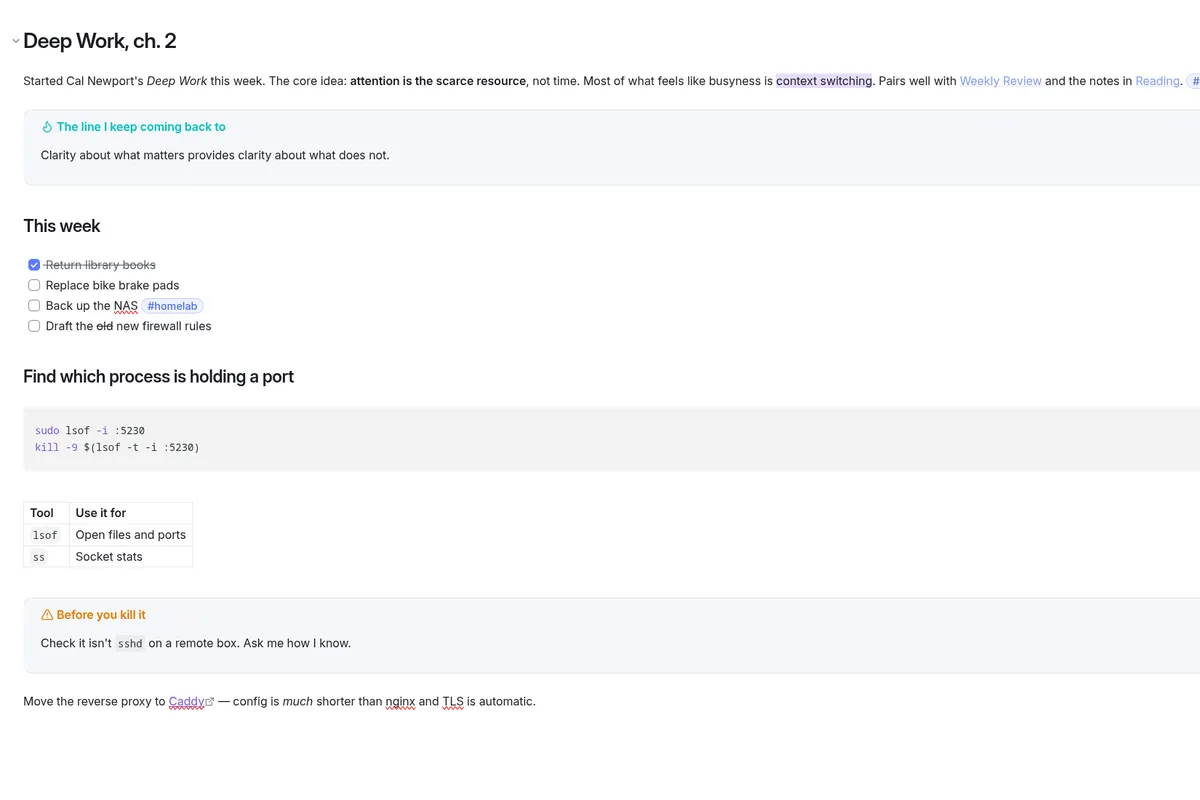Click the sentence "Ask me how I know."
This screenshot has width=1200, height=800.
(x=297, y=643)
